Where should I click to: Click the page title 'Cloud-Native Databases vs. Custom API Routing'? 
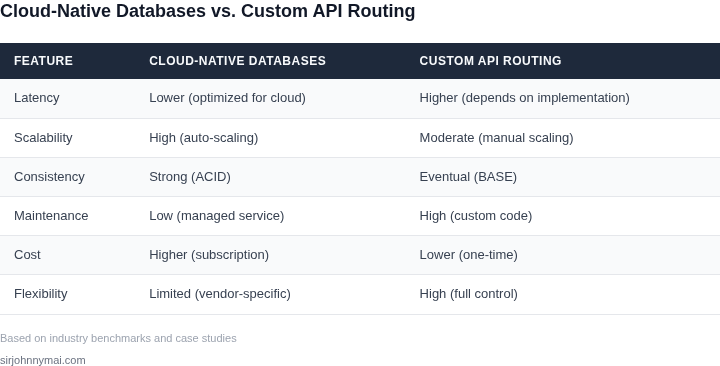pos(208,11)
